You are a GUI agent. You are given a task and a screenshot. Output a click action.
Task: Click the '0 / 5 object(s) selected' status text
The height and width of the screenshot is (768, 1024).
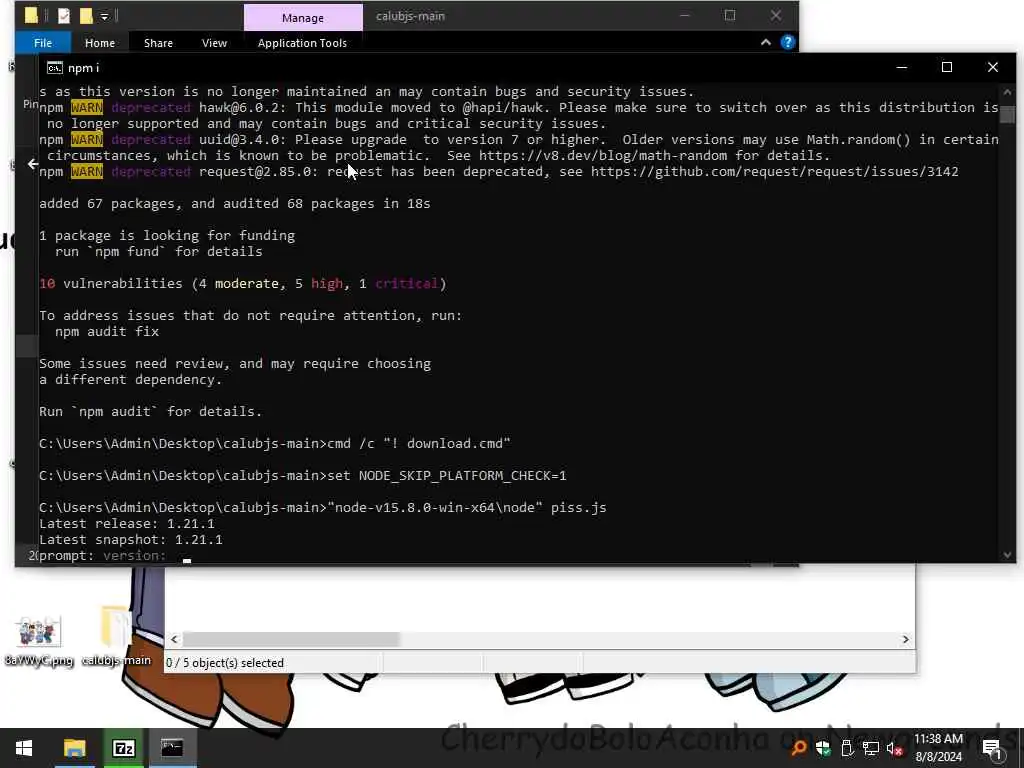pyautogui.click(x=225, y=663)
